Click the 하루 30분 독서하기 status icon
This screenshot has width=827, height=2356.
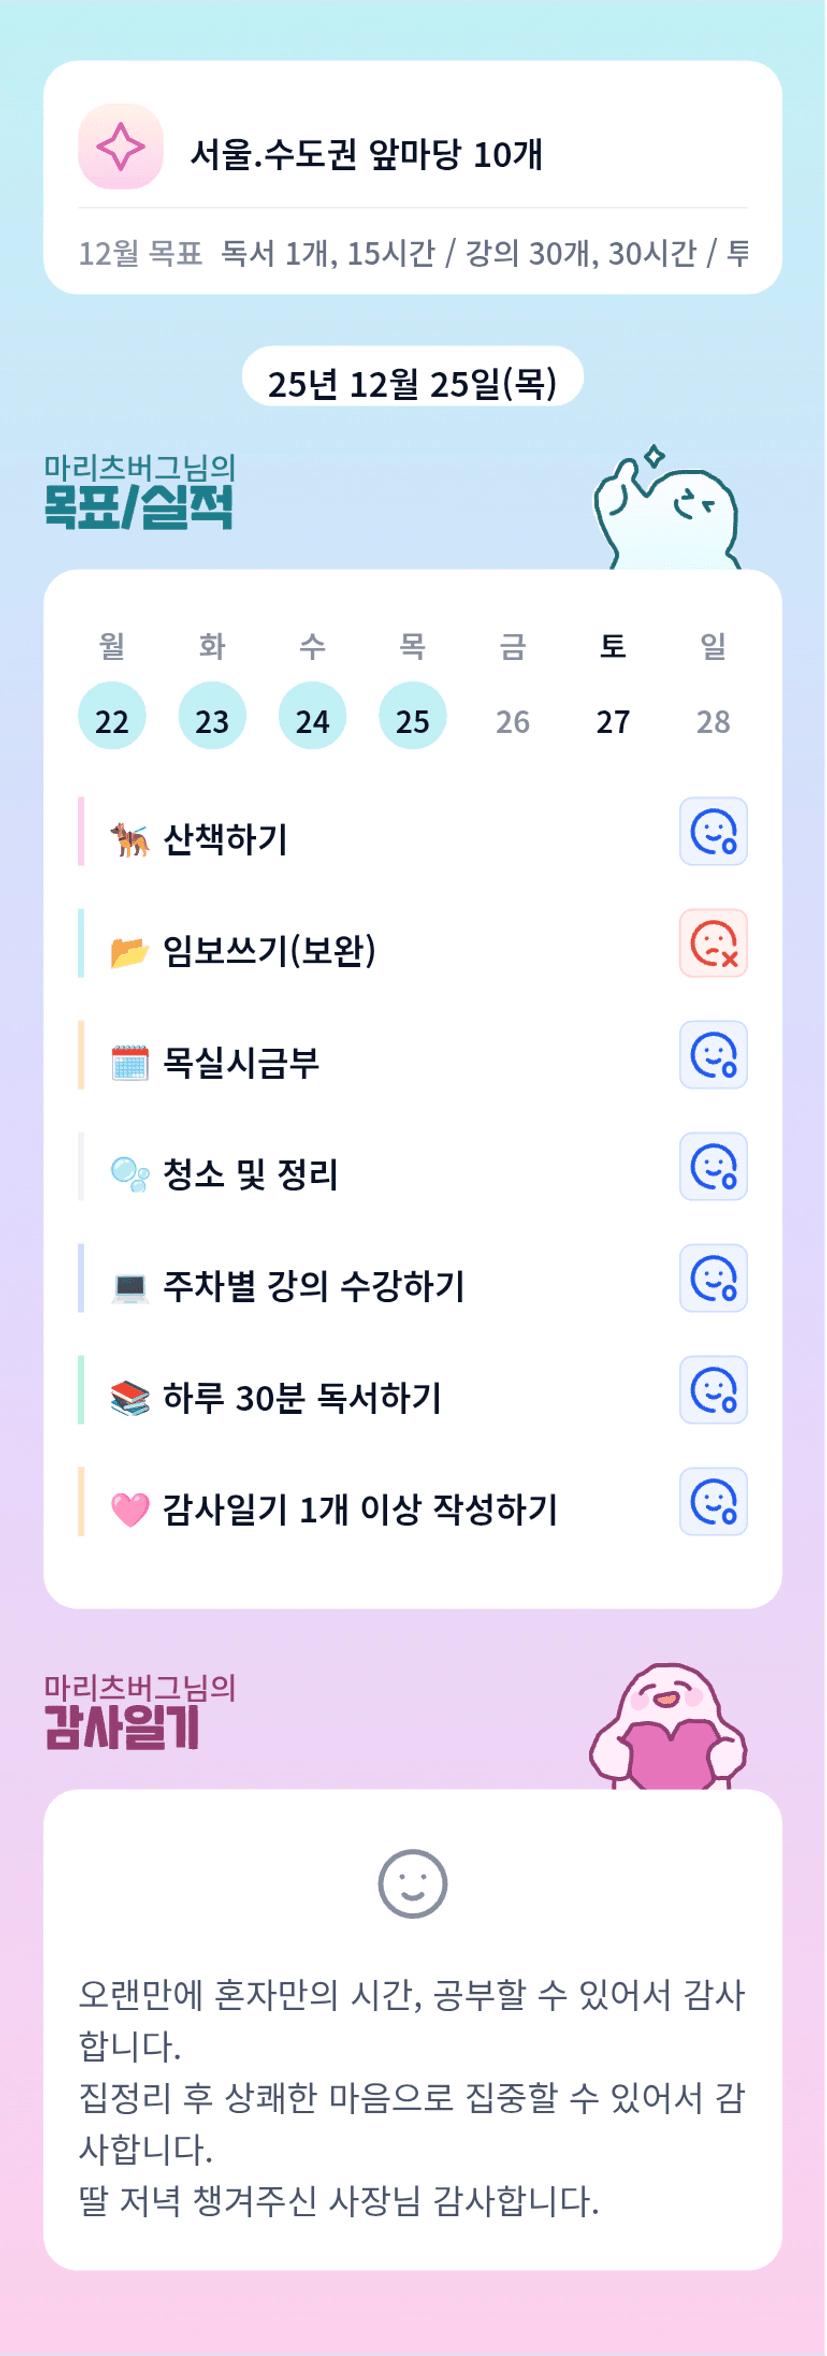pyautogui.click(x=713, y=1390)
